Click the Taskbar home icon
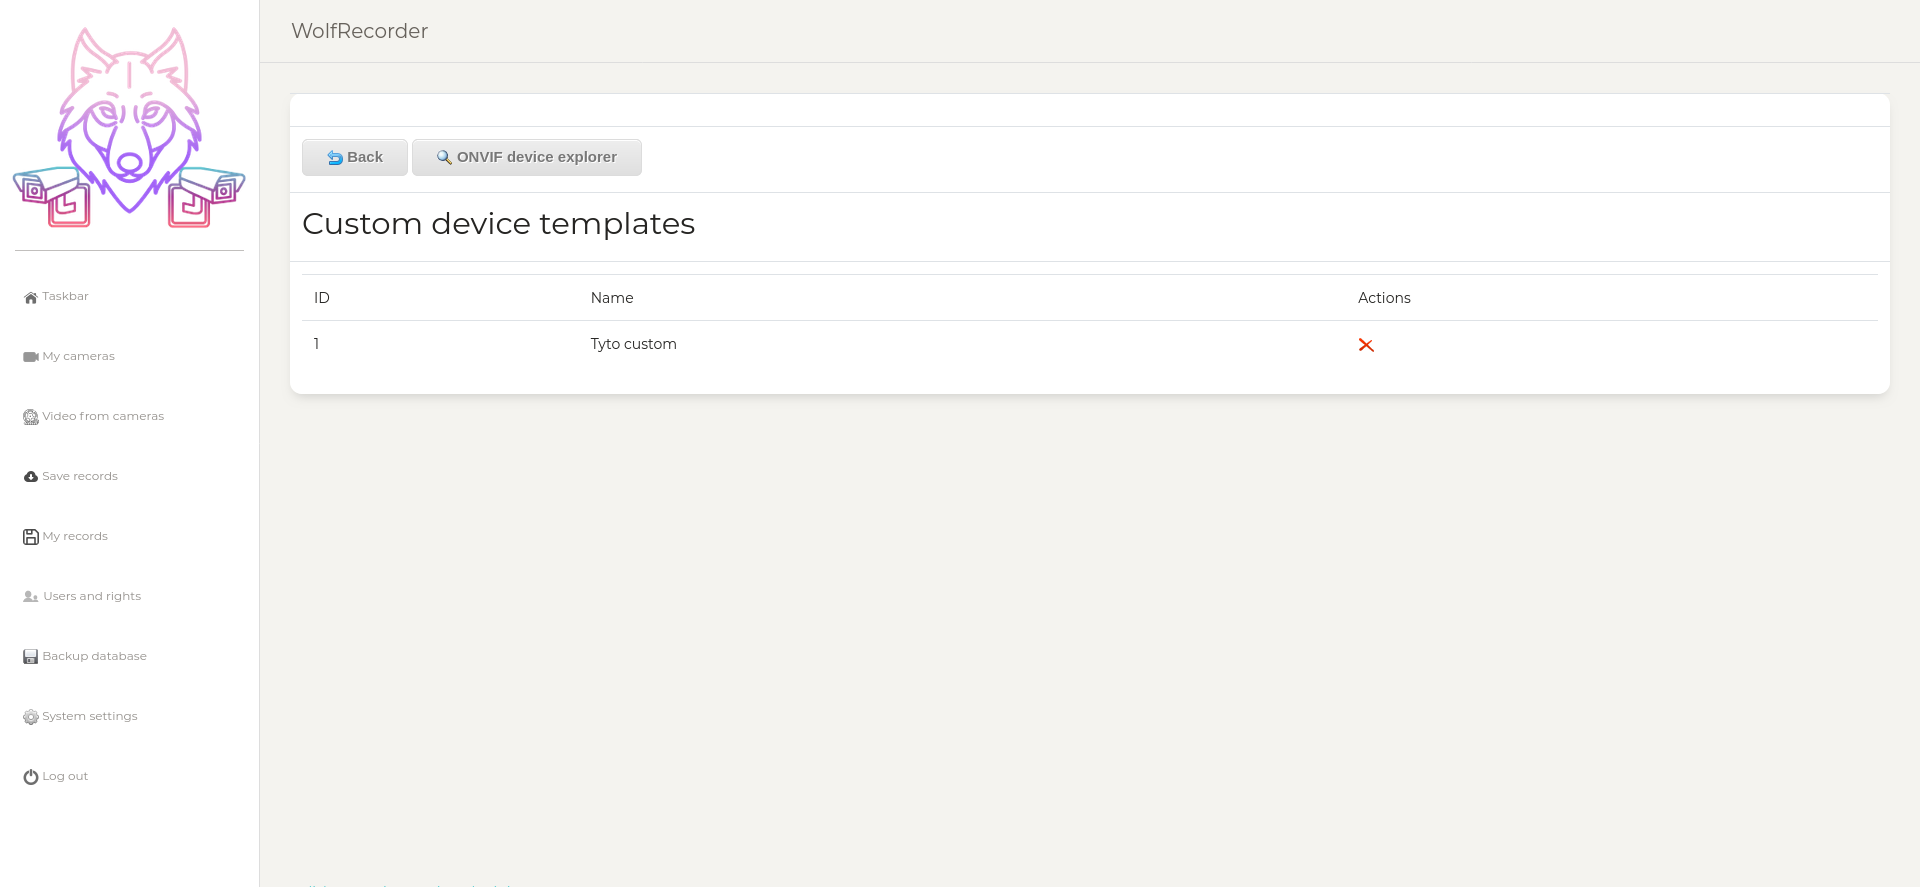 tap(31, 297)
